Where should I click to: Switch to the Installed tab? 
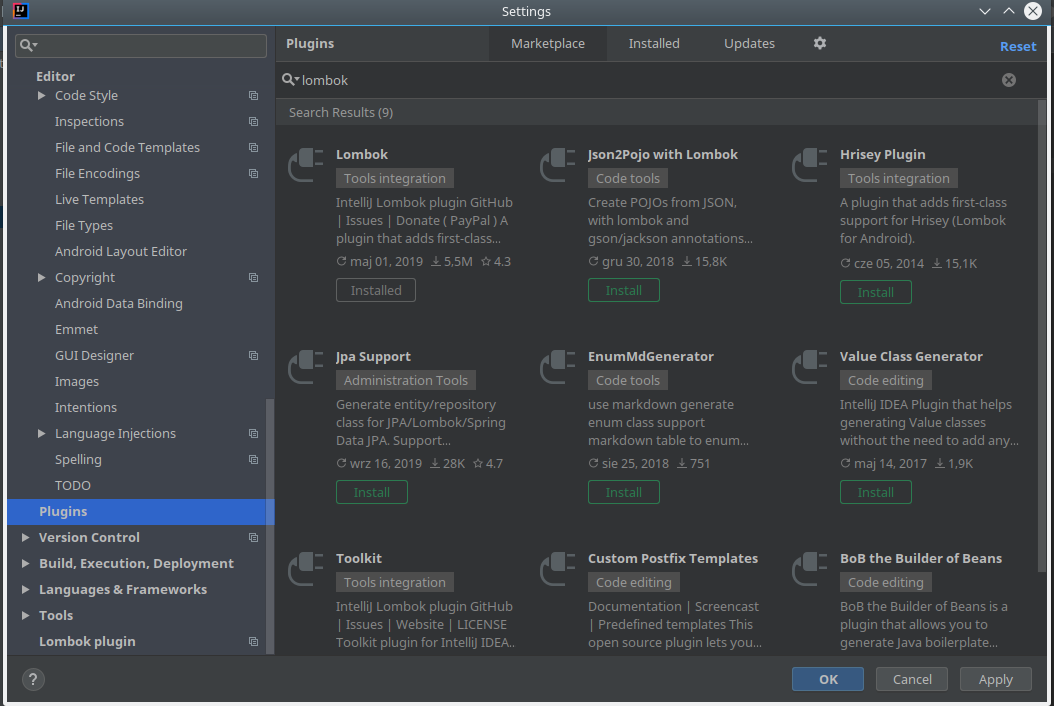pos(654,44)
